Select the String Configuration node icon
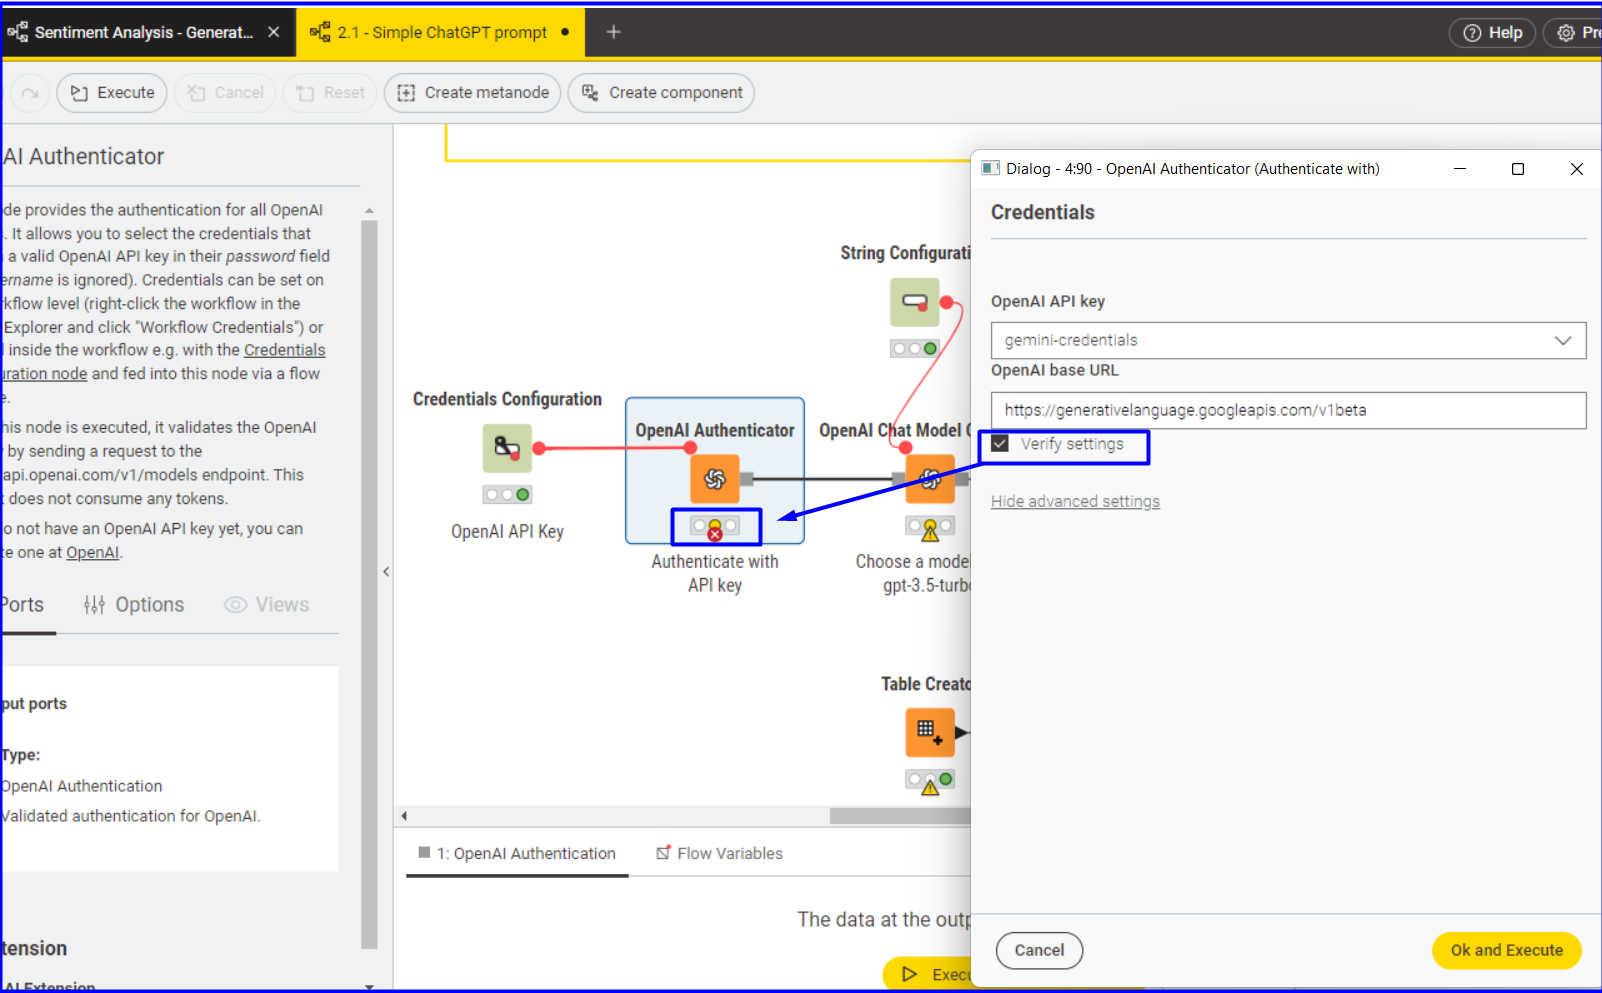1602x993 pixels. [915, 302]
